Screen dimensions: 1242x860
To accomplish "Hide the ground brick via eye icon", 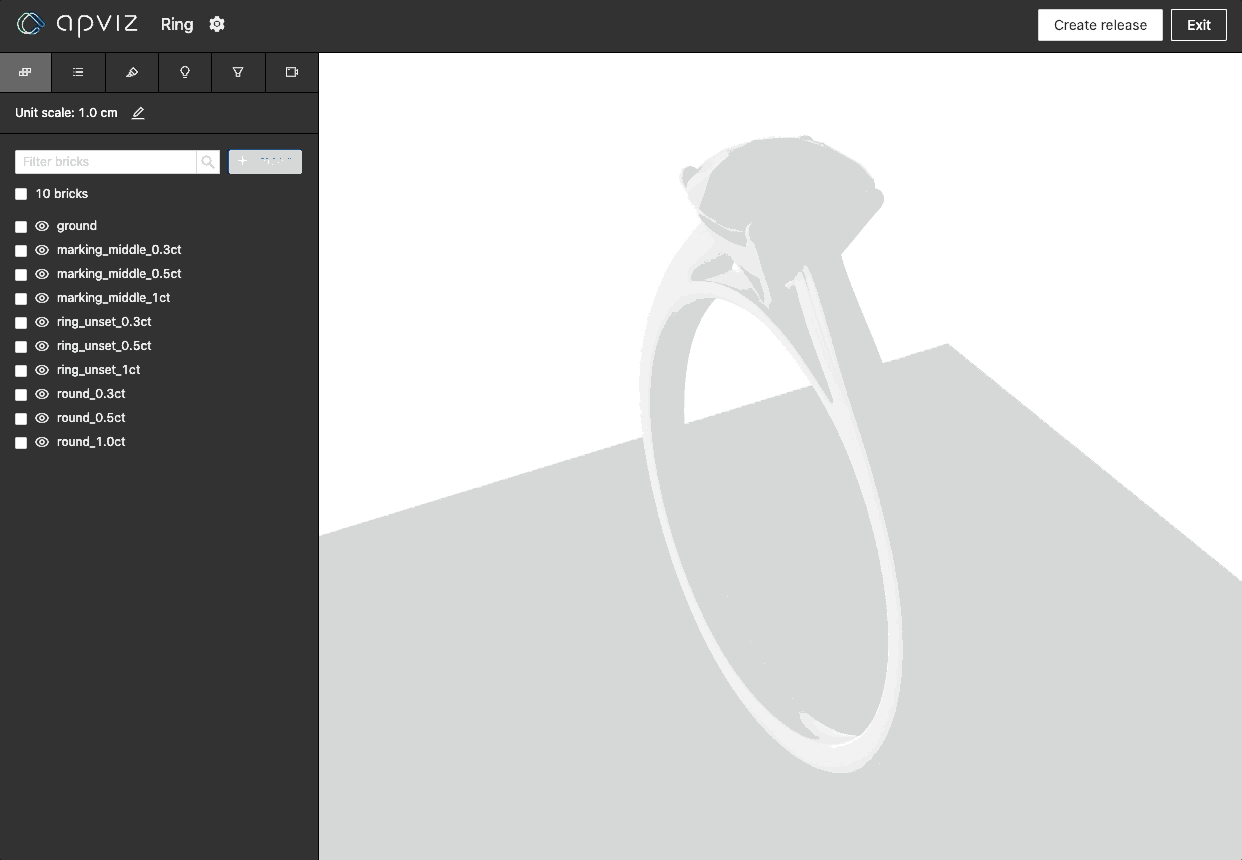I will tap(42, 226).
